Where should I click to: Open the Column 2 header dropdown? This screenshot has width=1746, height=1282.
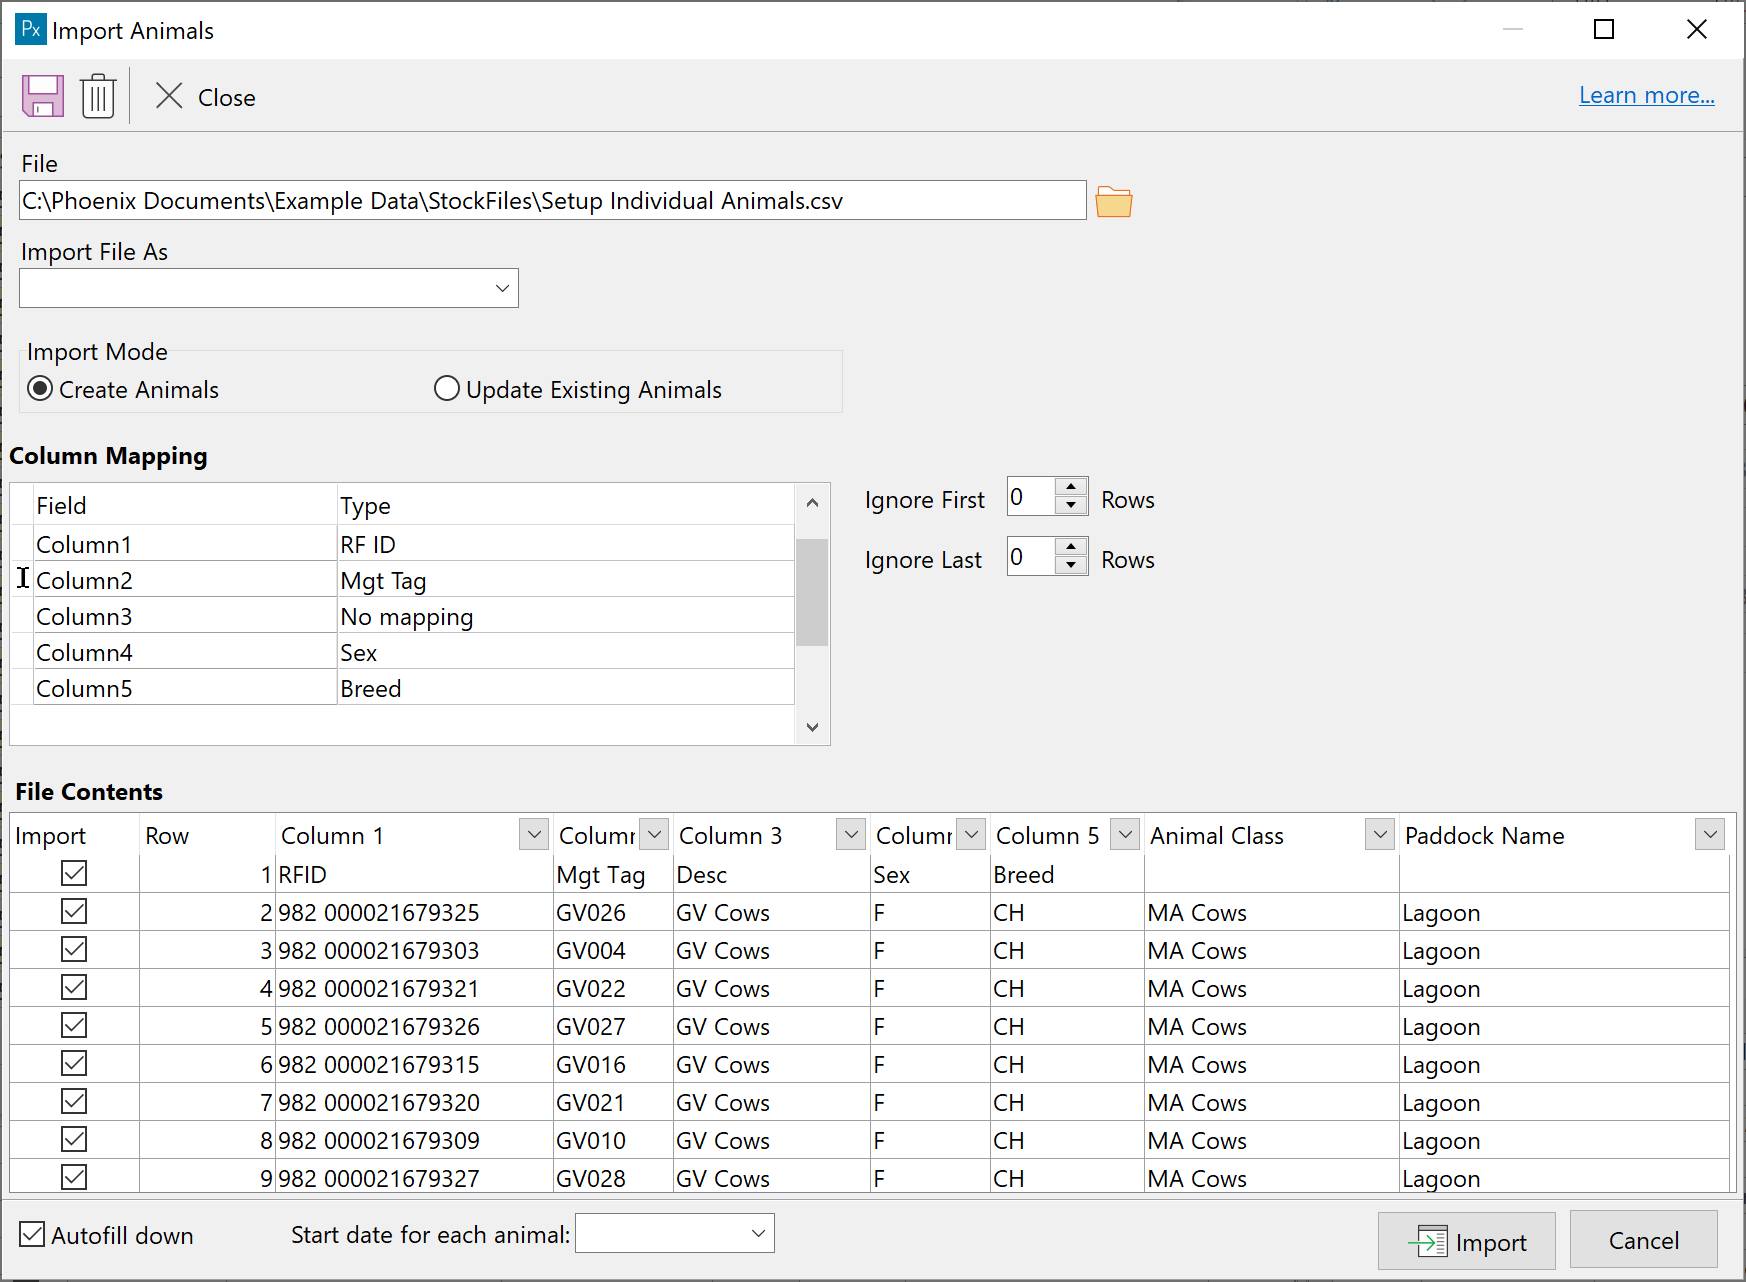click(x=654, y=834)
